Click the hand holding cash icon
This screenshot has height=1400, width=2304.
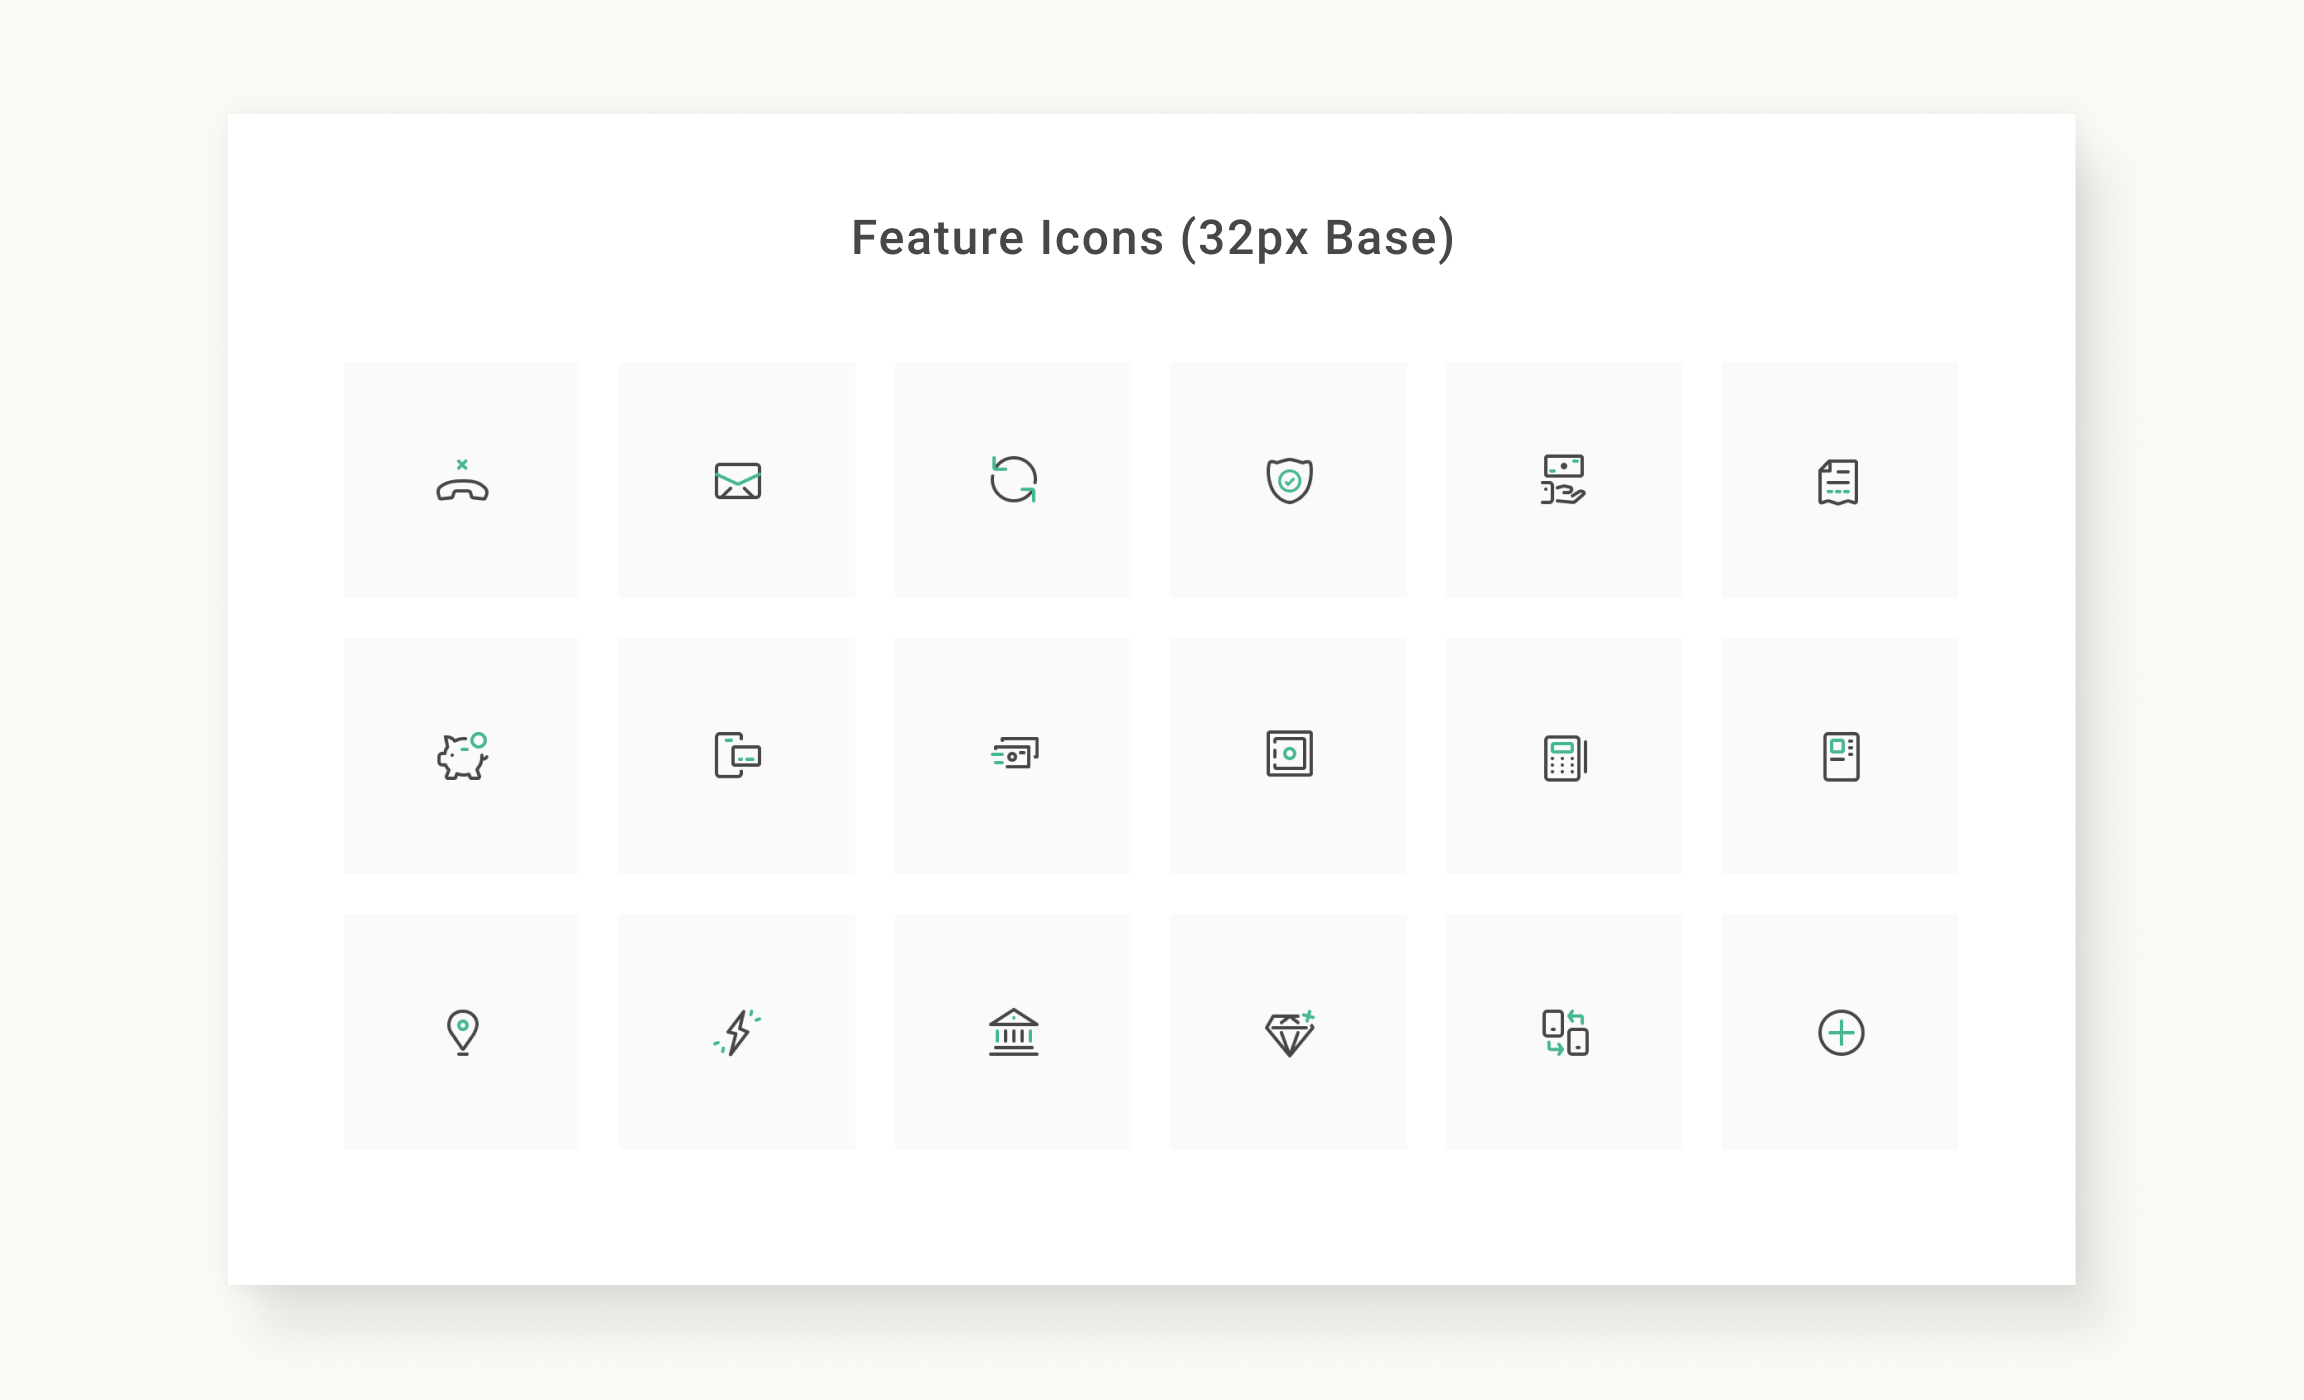(1564, 480)
